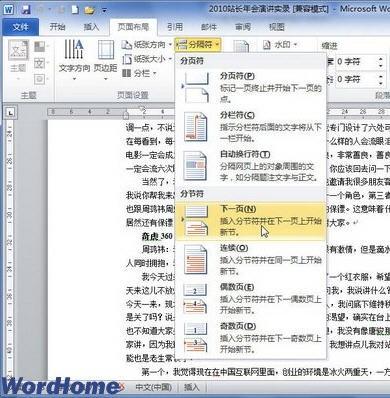Click the 奇虎 360 heading text
Viewport: 390px width, 398px height.
157,236
